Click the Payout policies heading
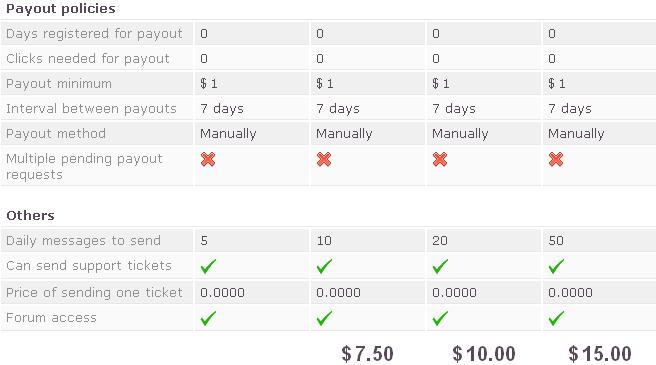The height and width of the screenshot is (365, 656). (61, 9)
